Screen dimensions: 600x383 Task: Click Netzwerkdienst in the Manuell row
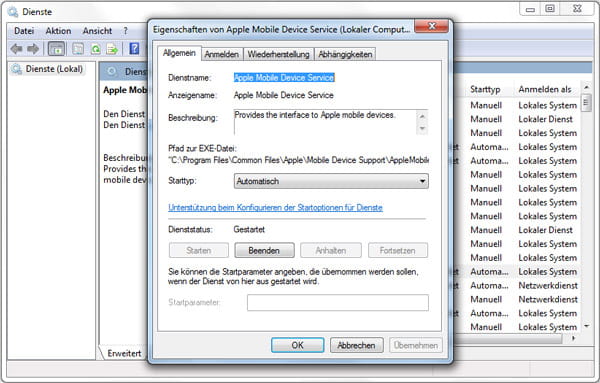[548, 299]
